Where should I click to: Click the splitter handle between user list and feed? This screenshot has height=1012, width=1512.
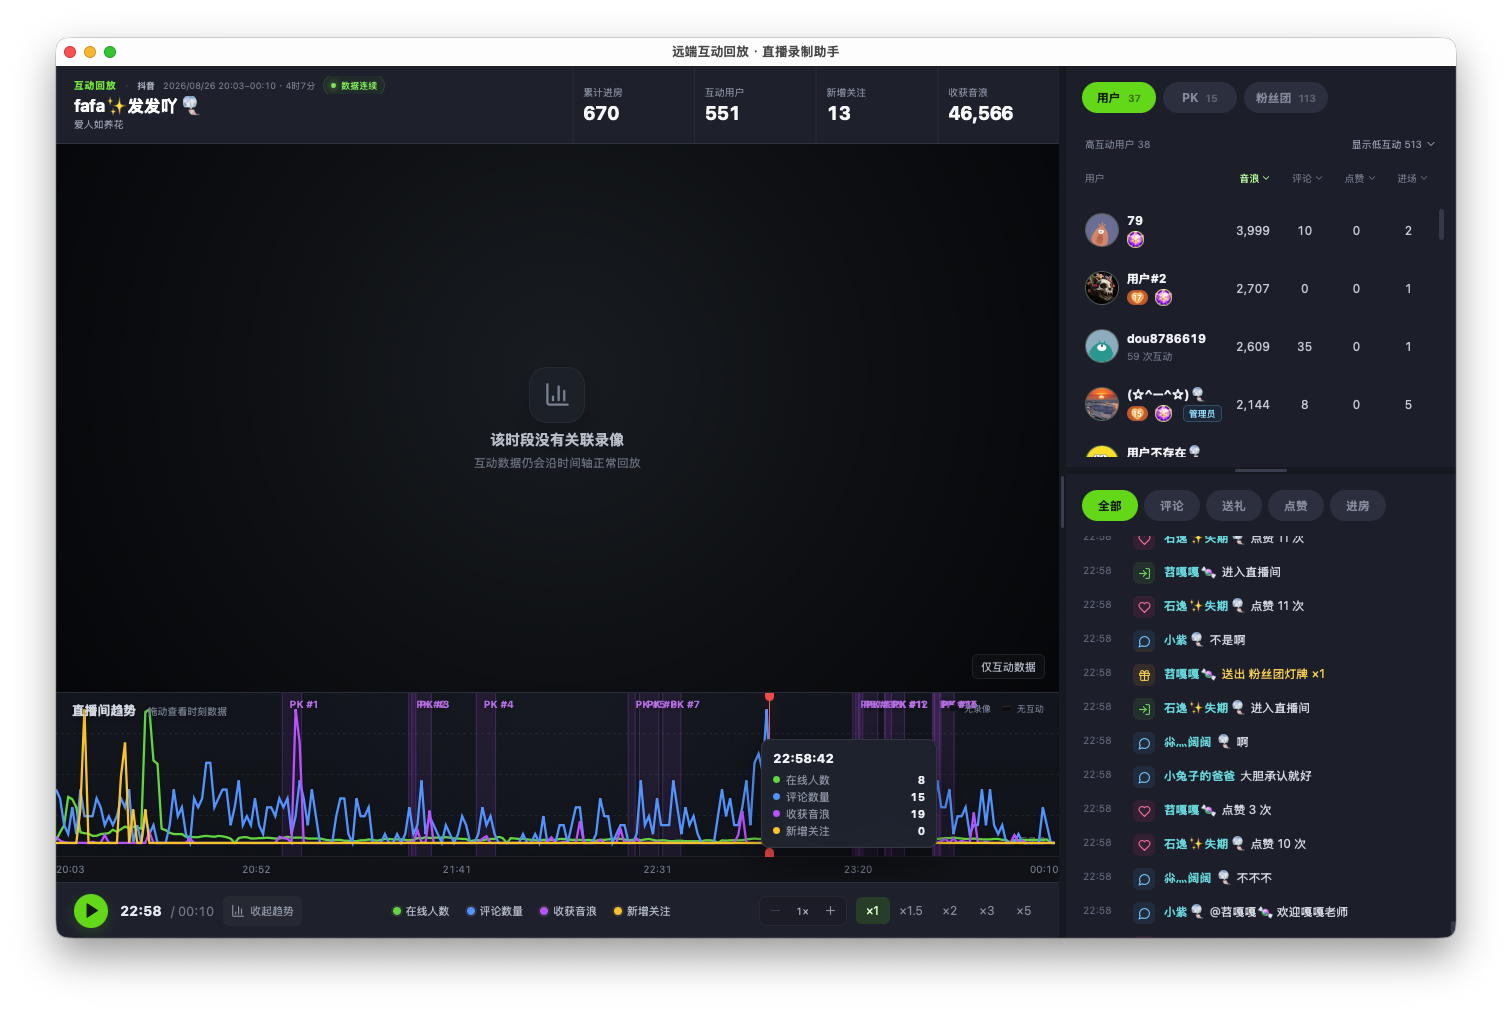tap(1261, 470)
